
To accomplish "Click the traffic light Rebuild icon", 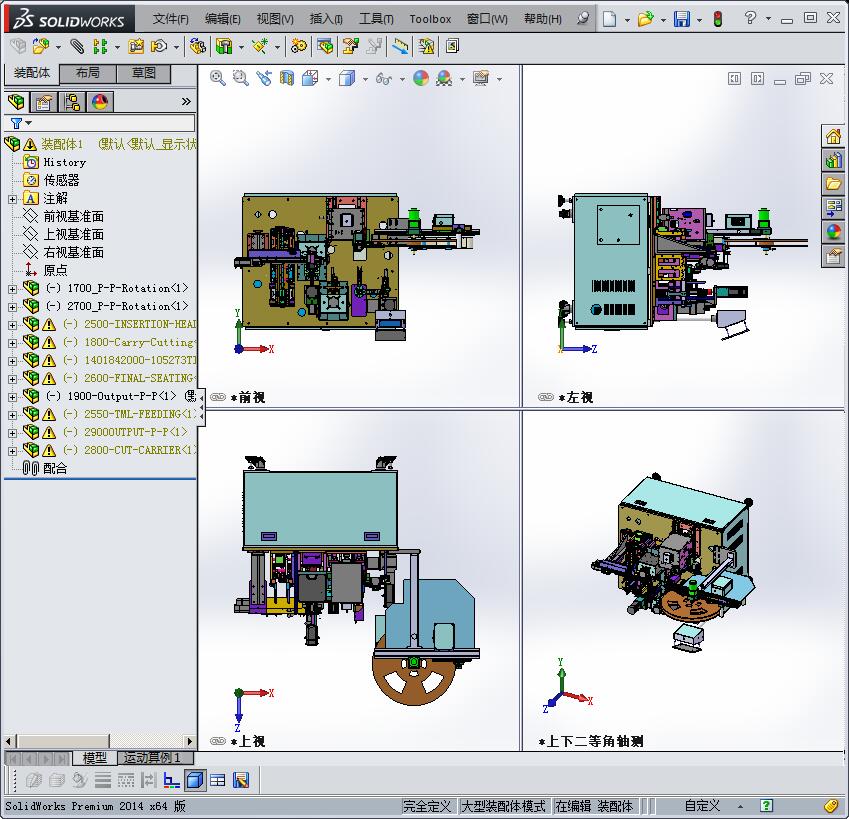I will pos(718,19).
